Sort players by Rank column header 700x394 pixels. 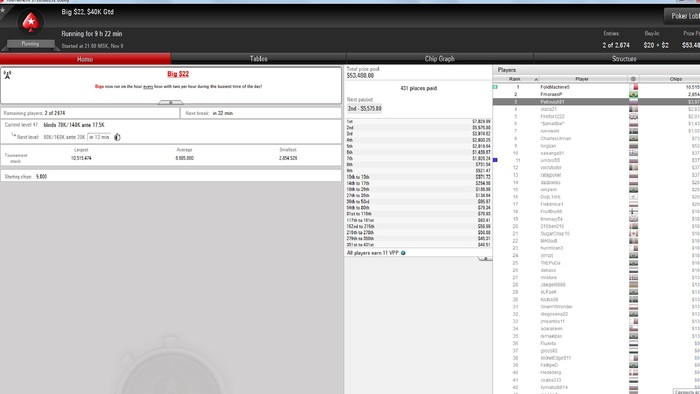515,79
